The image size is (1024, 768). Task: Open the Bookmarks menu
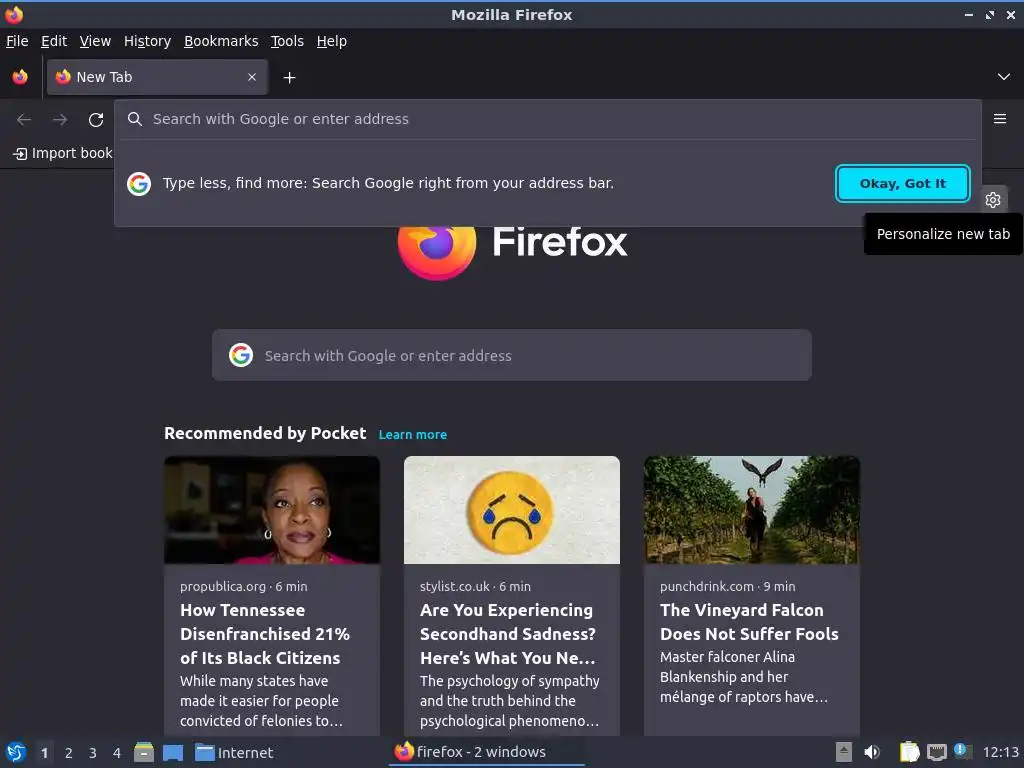click(221, 41)
